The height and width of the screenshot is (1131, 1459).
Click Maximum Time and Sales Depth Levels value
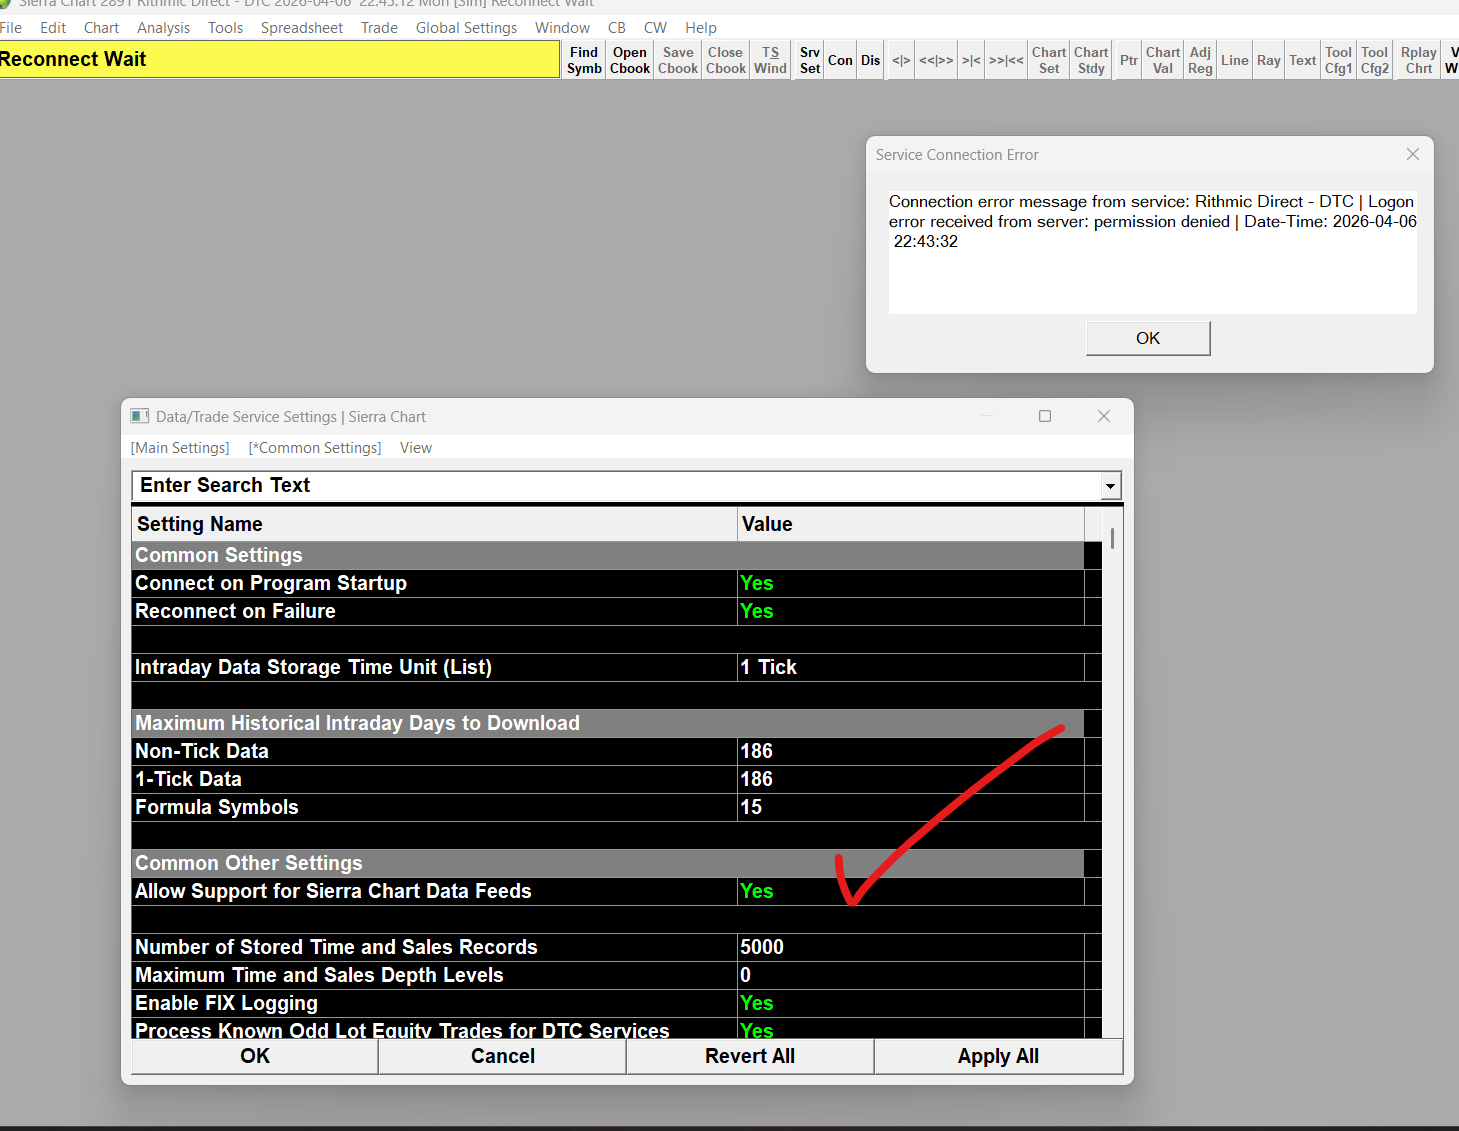coord(910,975)
